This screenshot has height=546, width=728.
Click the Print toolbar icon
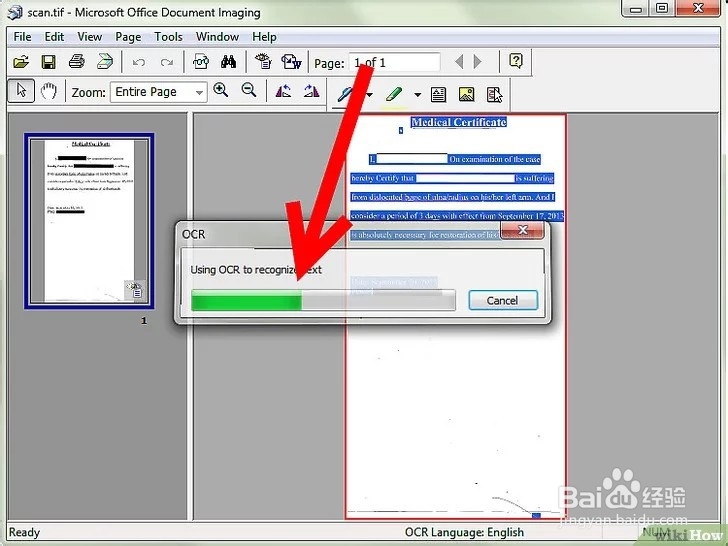[x=77, y=61]
